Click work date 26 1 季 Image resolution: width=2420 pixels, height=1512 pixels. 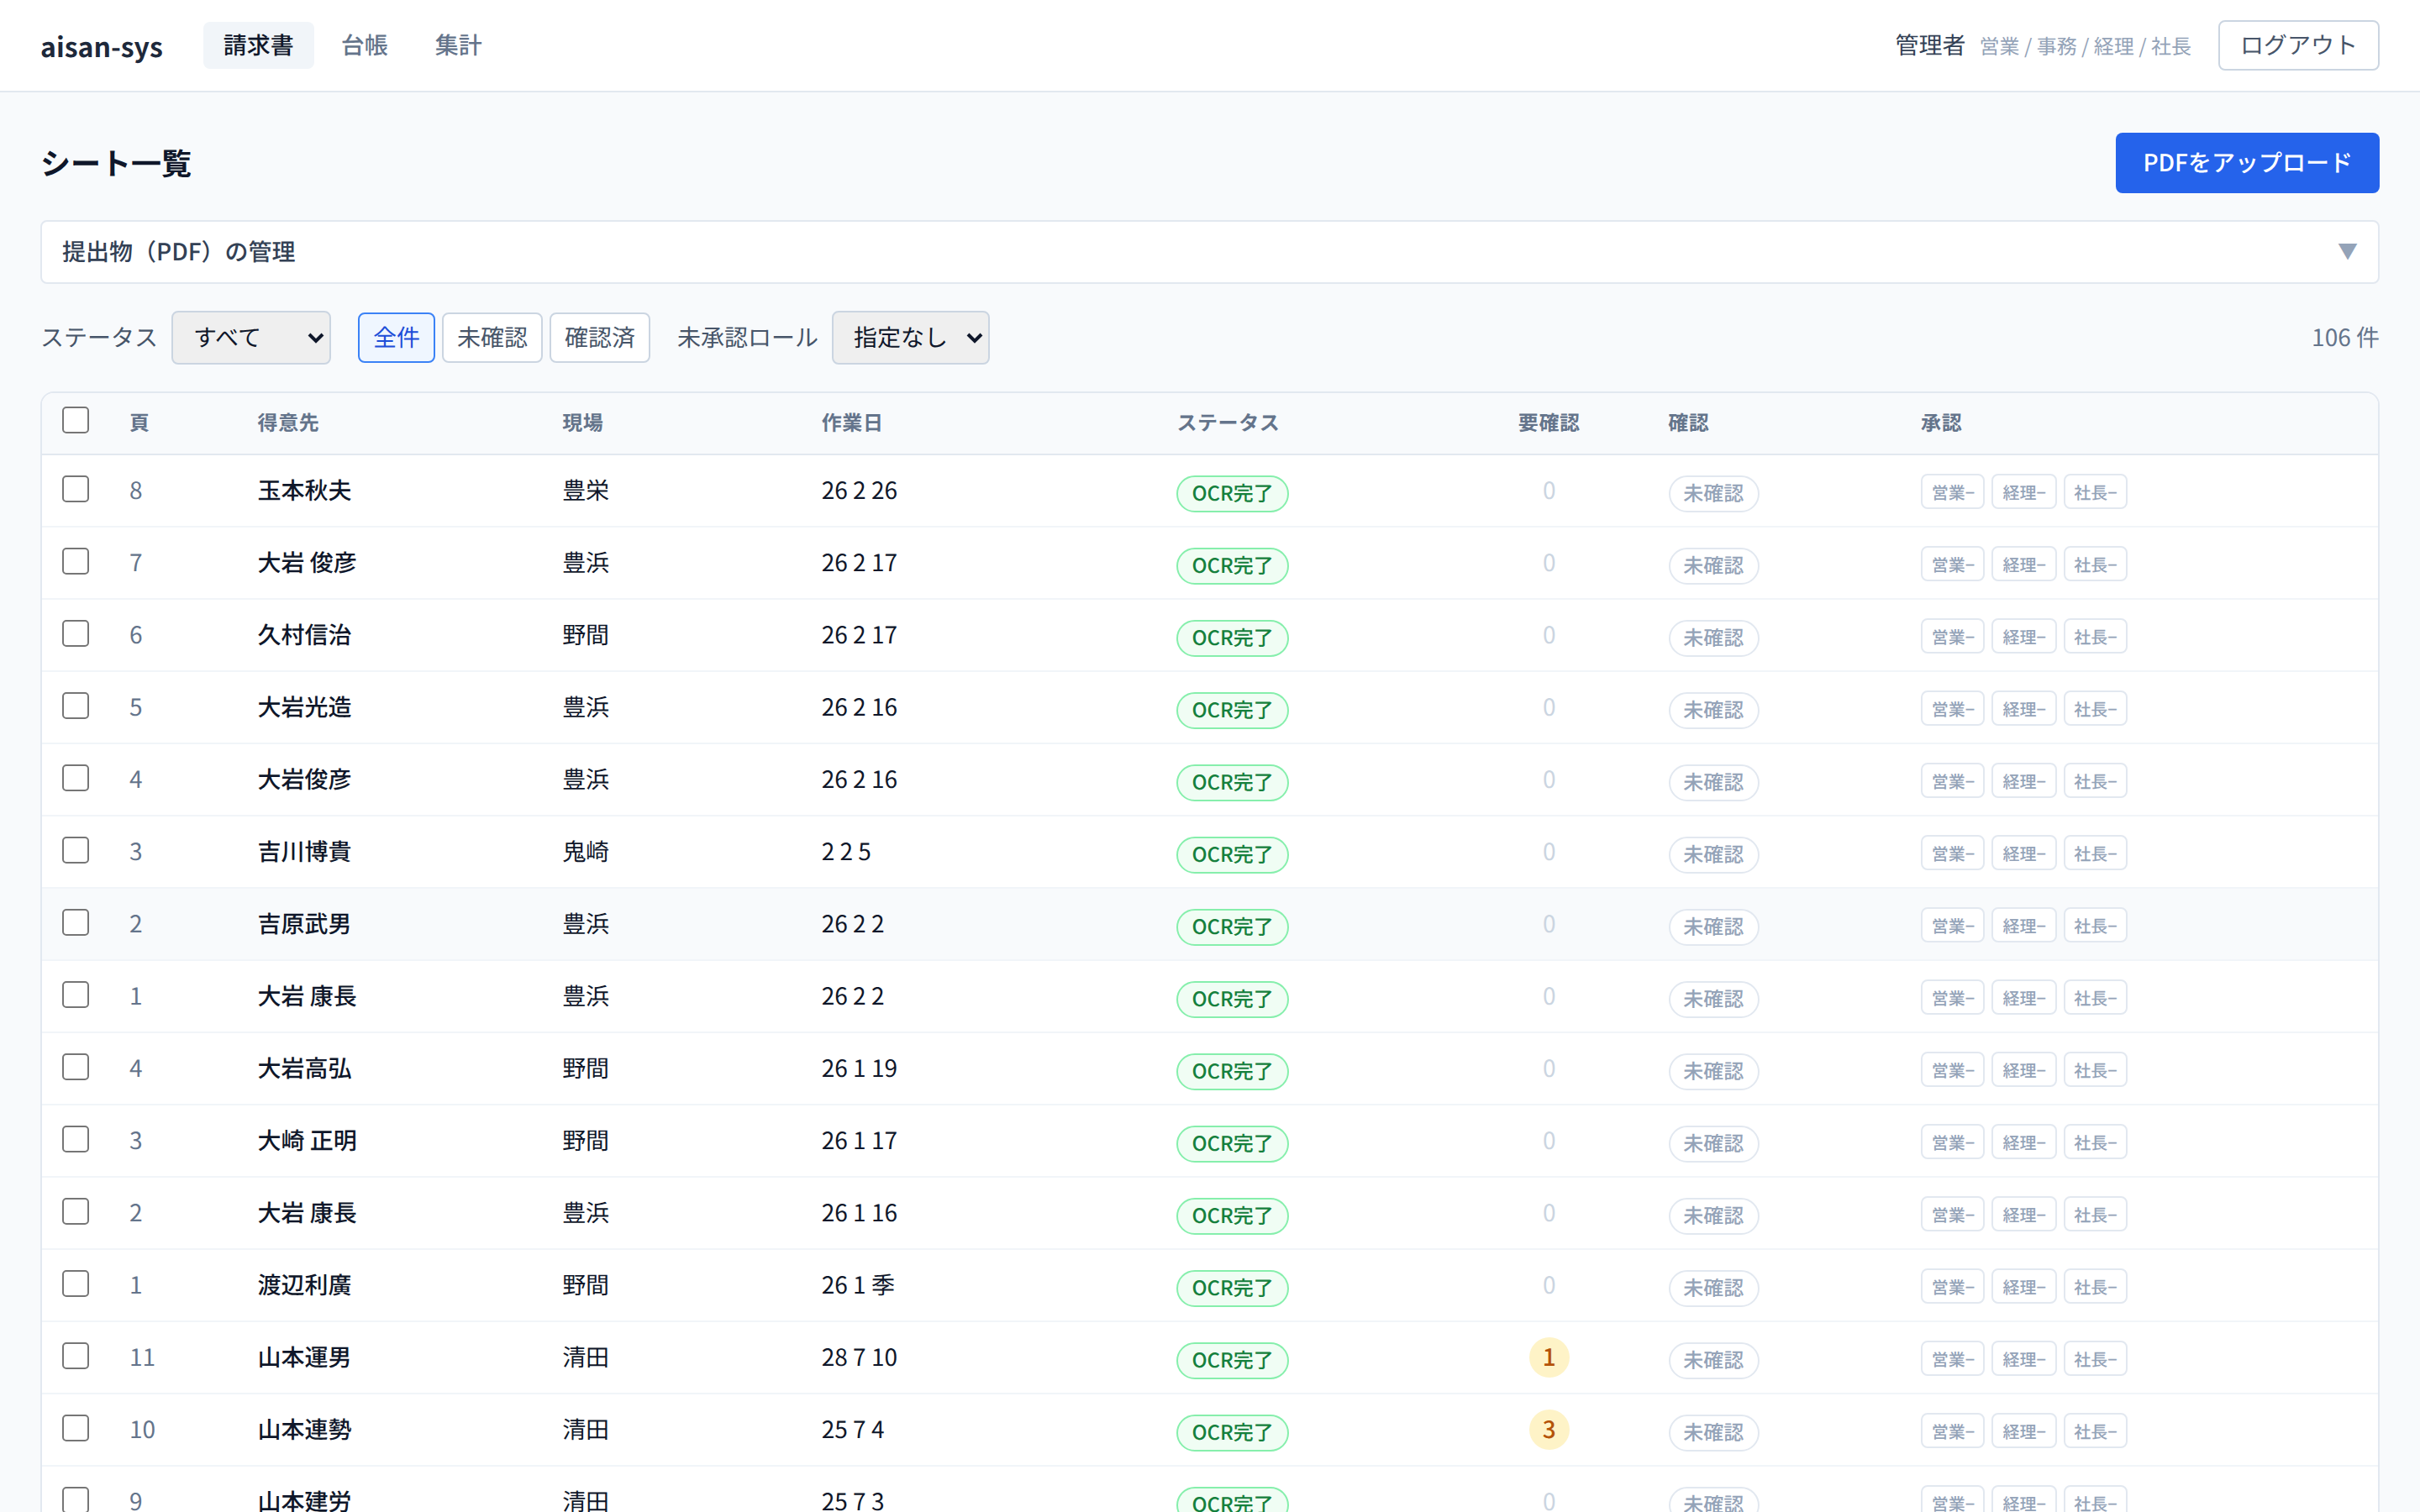(858, 1285)
